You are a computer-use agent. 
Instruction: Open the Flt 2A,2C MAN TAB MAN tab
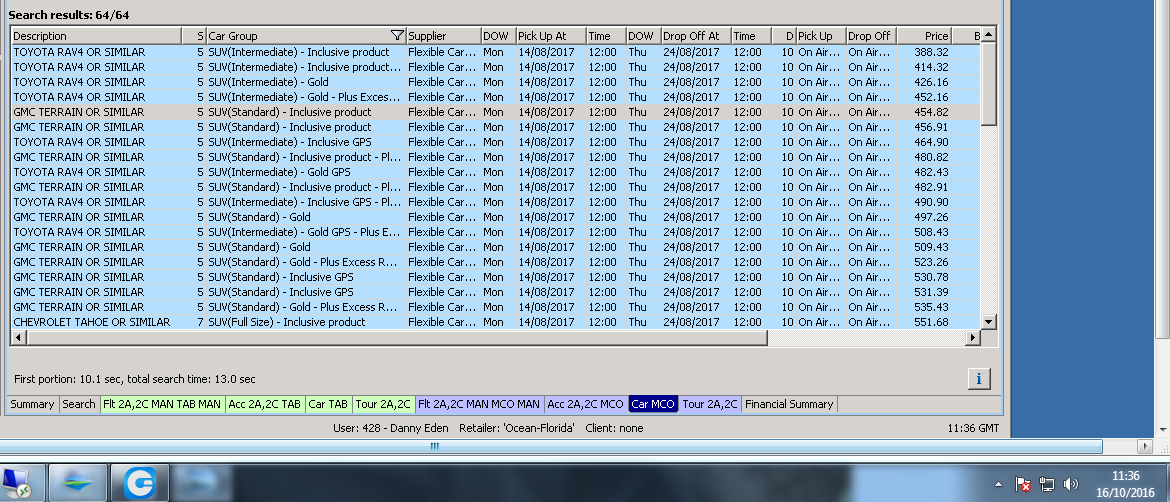(x=162, y=404)
